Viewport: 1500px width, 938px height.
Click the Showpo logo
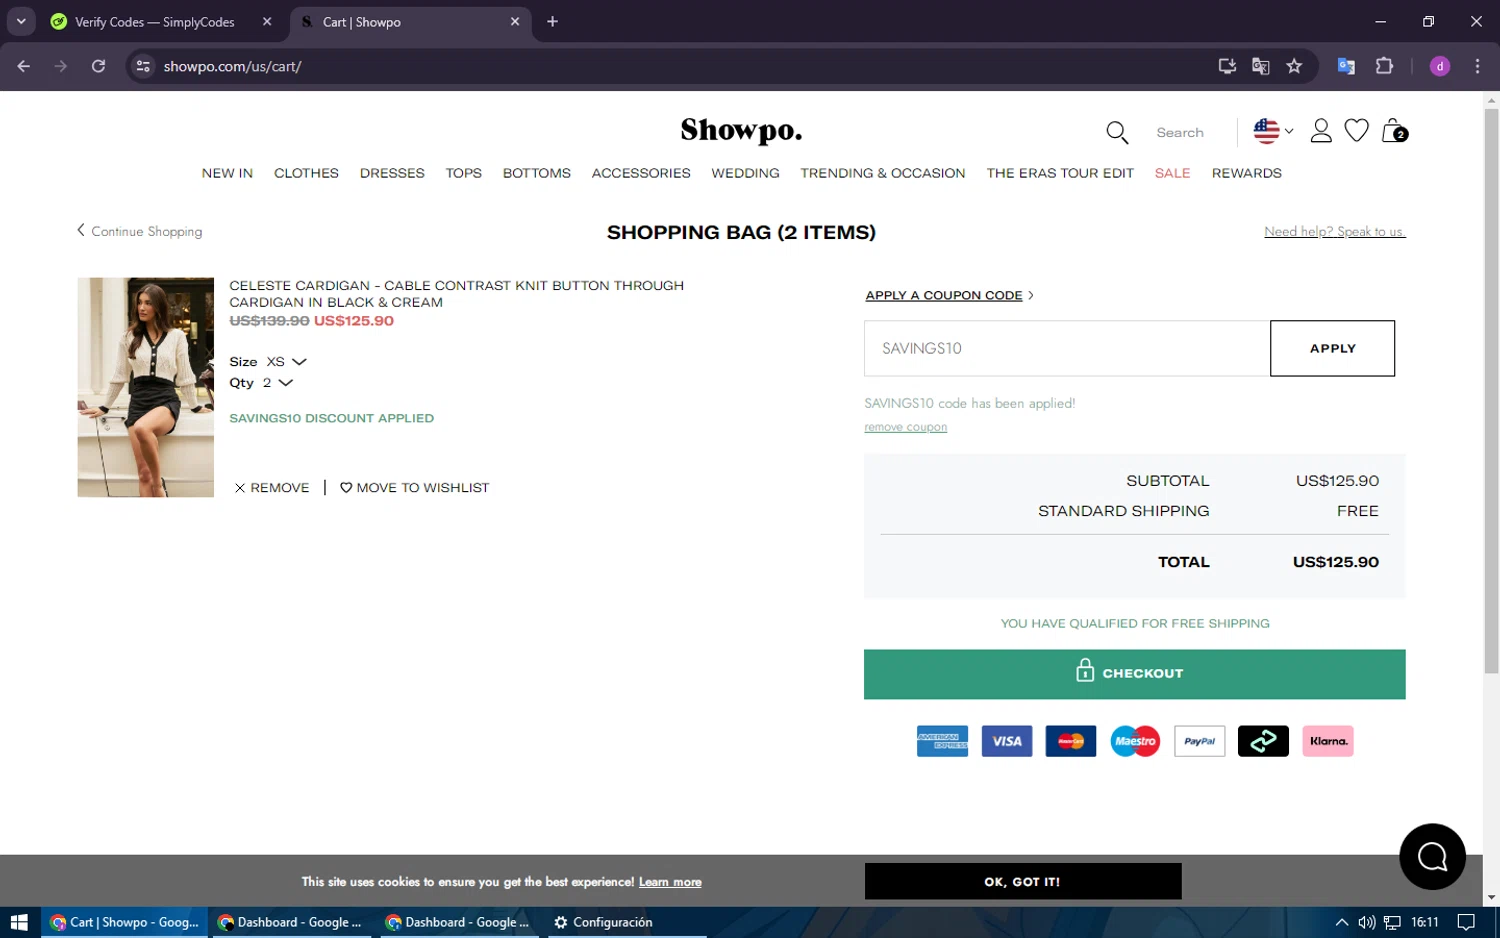(x=741, y=131)
